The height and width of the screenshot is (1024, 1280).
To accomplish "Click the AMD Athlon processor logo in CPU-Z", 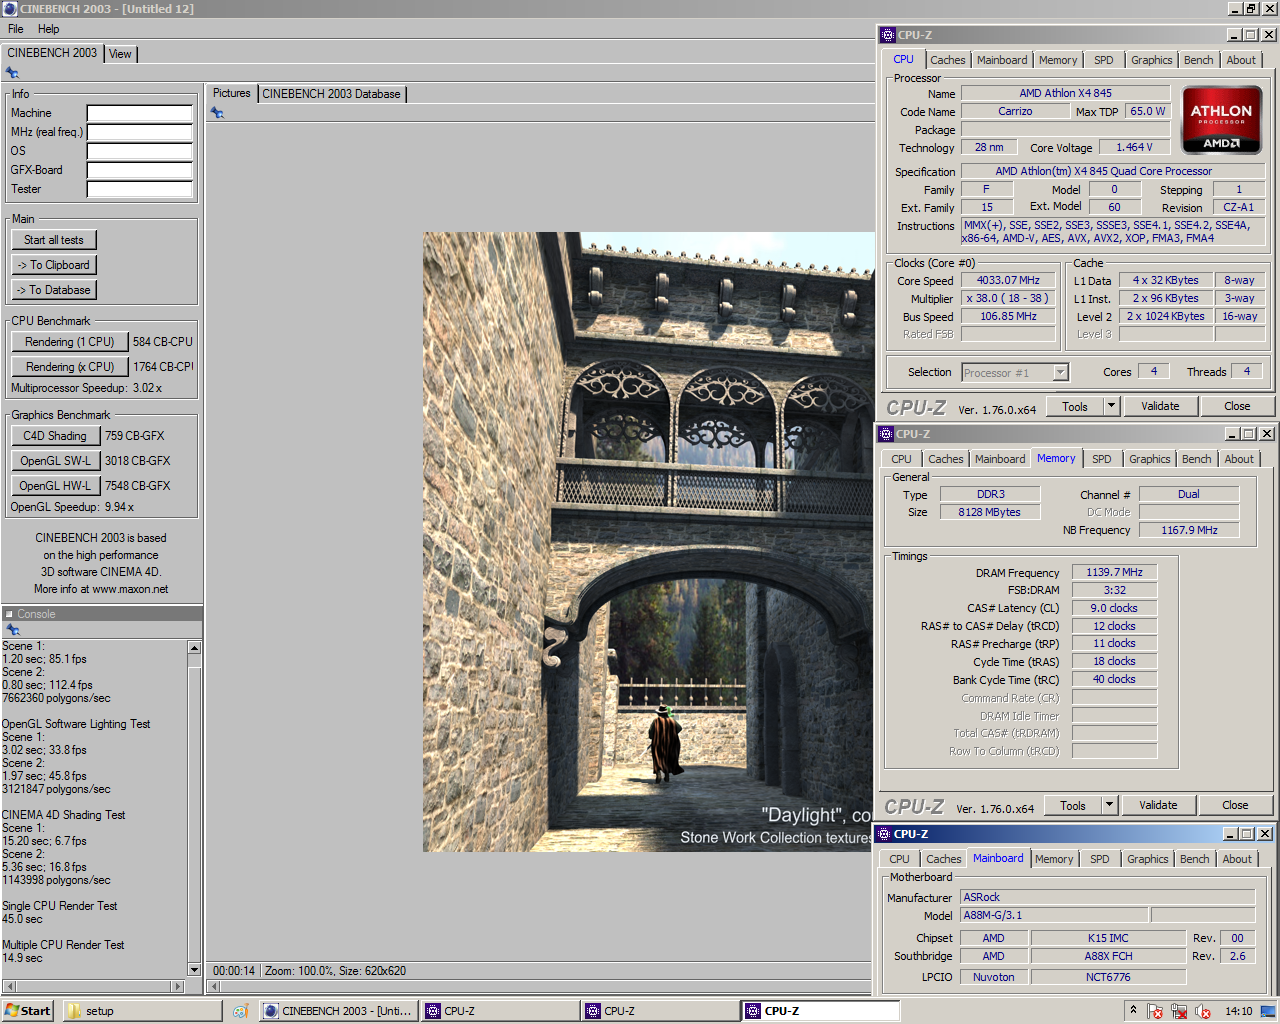I will click(x=1221, y=120).
